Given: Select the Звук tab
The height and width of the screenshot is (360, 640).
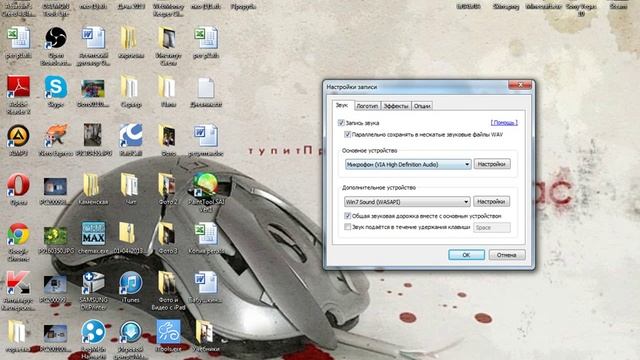Looking at the screenshot, I should click(342, 105).
